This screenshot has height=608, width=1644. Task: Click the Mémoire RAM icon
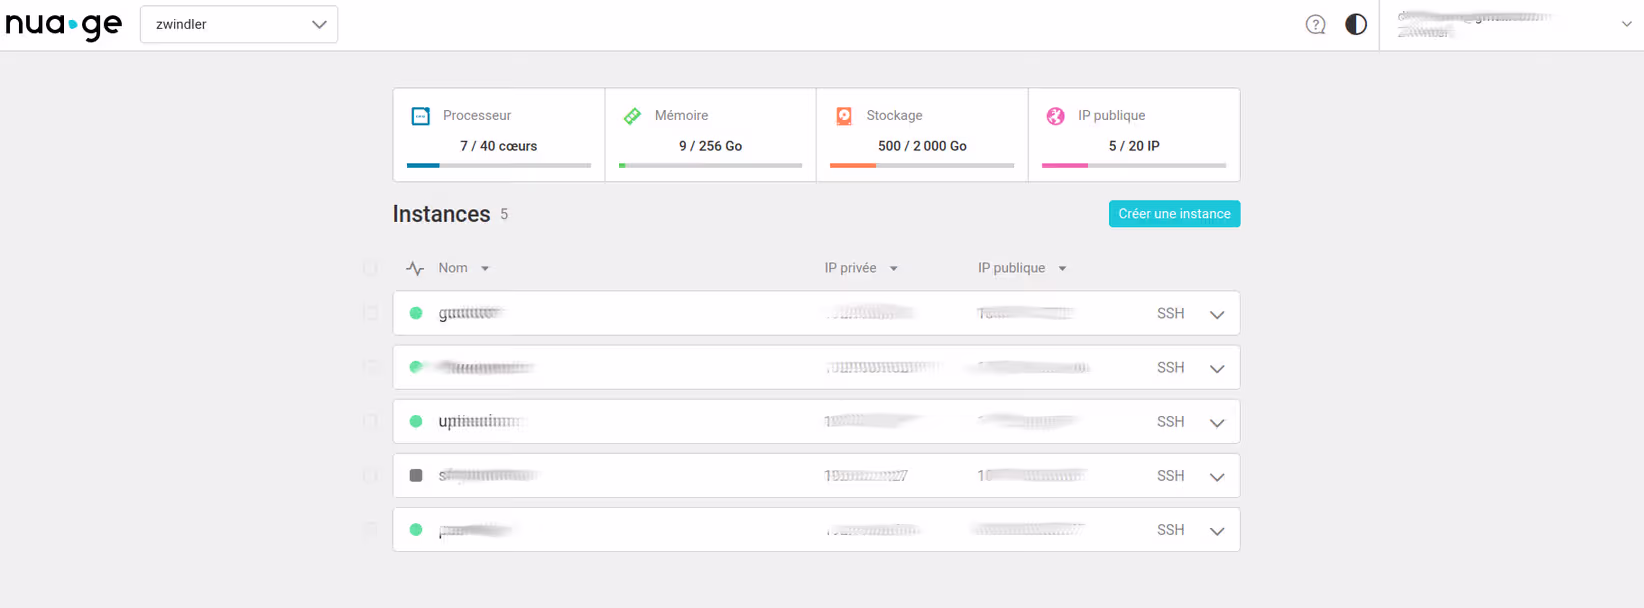(x=632, y=116)
